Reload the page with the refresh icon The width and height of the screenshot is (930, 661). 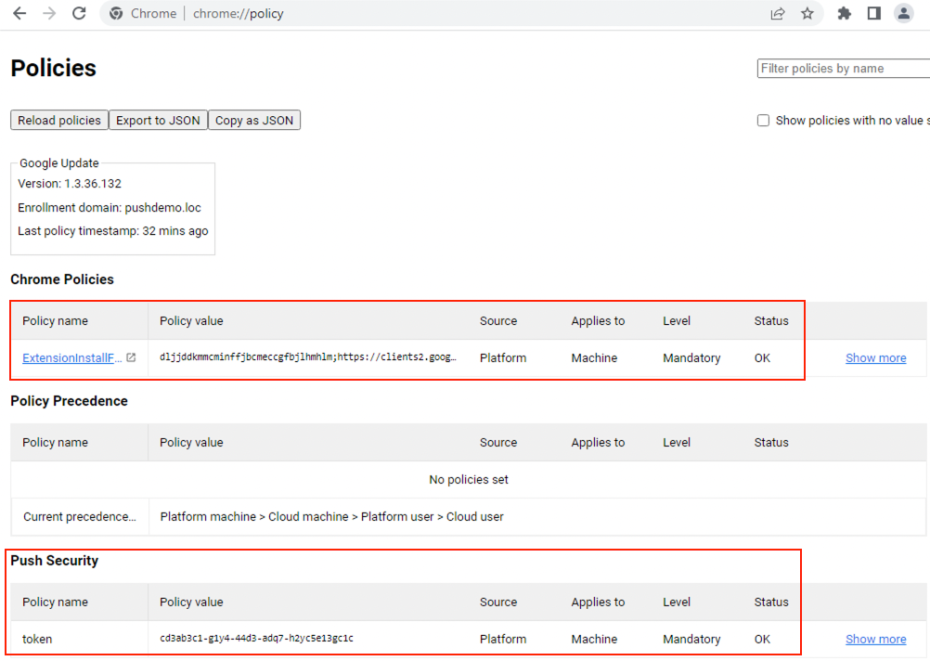[79, 13]
